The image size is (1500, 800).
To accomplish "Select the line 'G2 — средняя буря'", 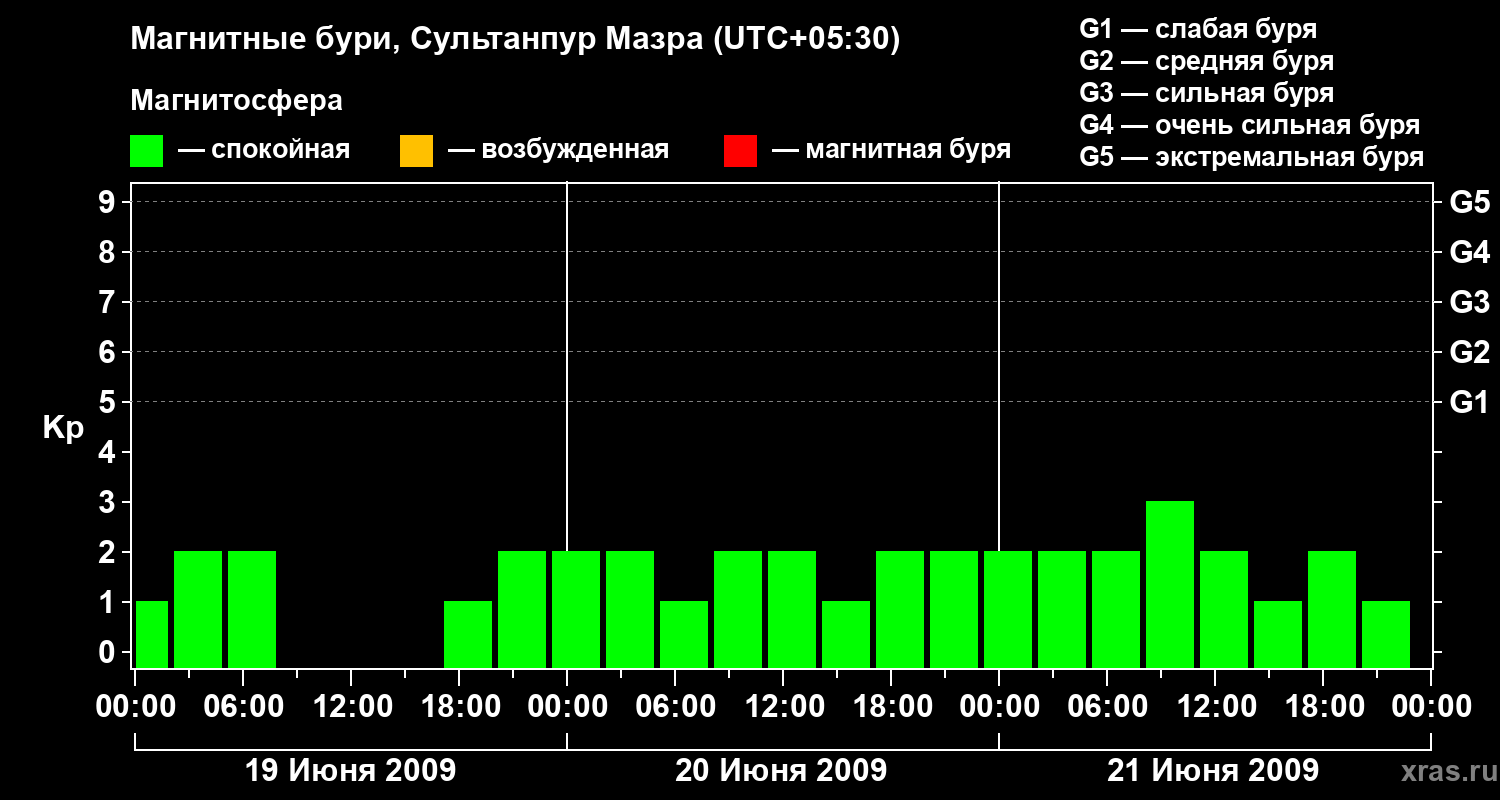I will pyautogui.click(x=1206, y=61).
